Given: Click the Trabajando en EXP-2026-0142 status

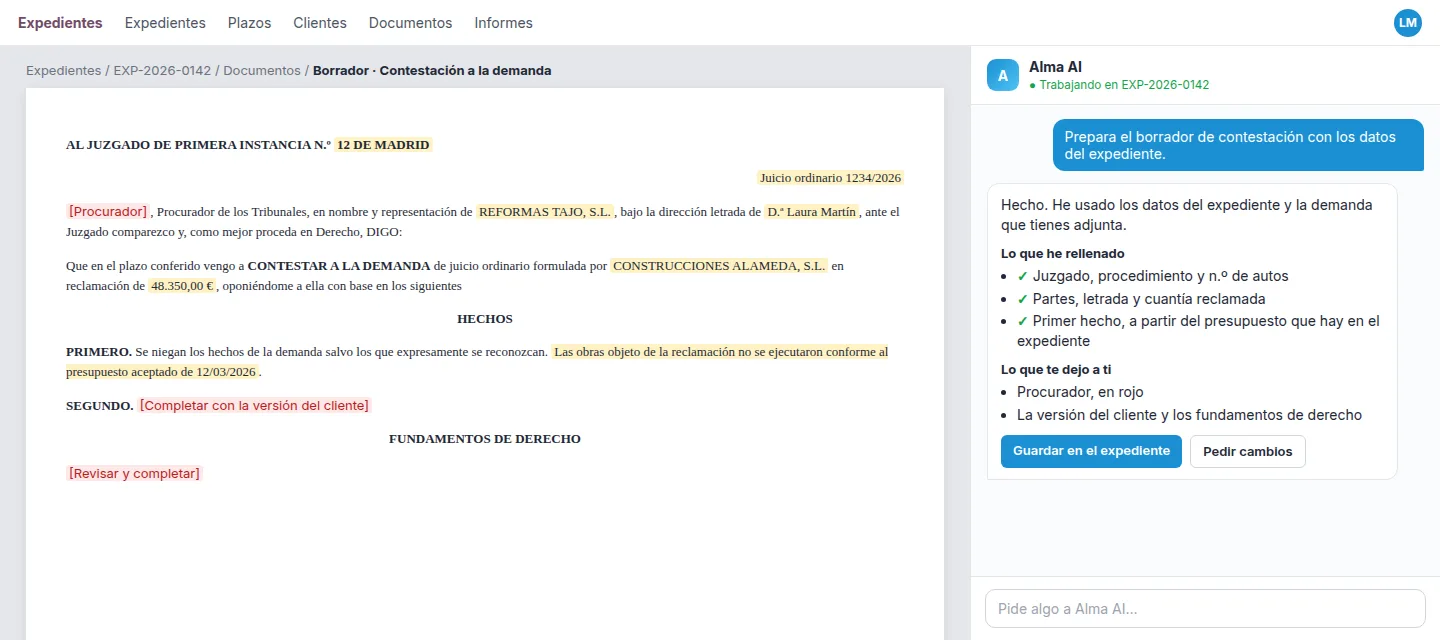Looking at the screenshot, I should (x=1119, y=85).
